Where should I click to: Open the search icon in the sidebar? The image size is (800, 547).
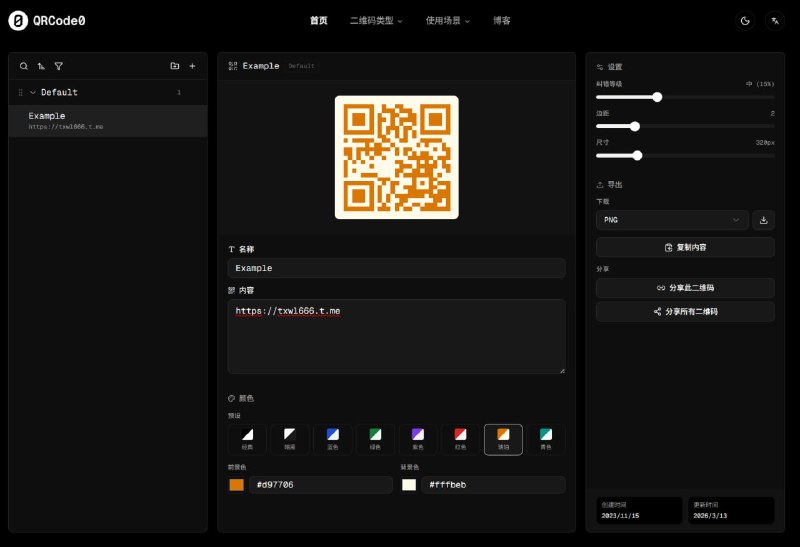pyautogui.click(x=23, y=66)
